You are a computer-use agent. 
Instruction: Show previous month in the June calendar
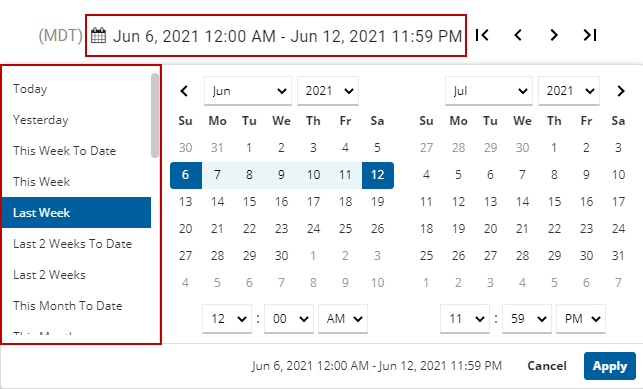[x=184, y=91]
